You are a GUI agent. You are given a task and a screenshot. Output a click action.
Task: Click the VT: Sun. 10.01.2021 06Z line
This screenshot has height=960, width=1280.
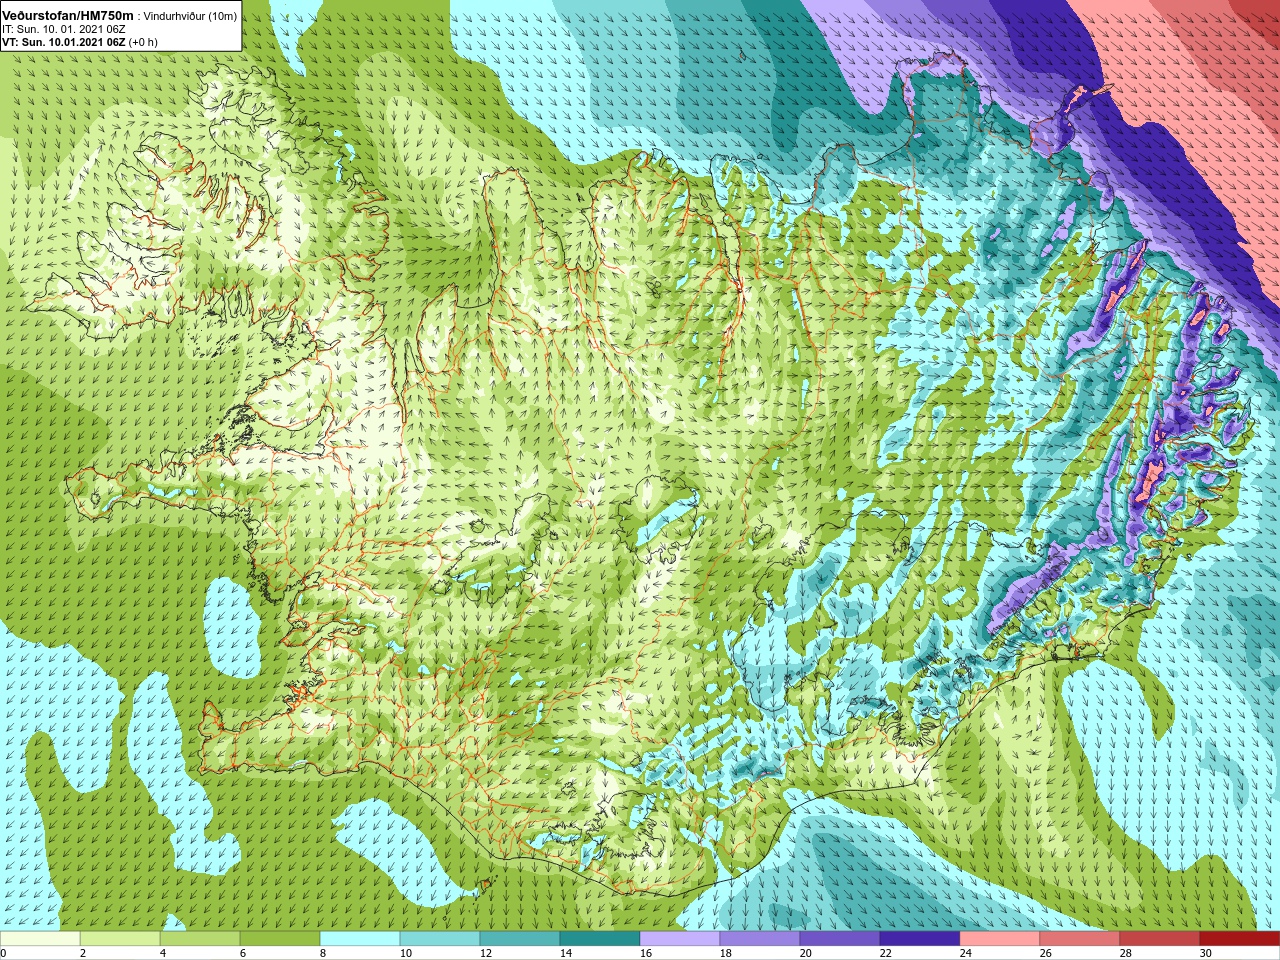pos(64,42)
